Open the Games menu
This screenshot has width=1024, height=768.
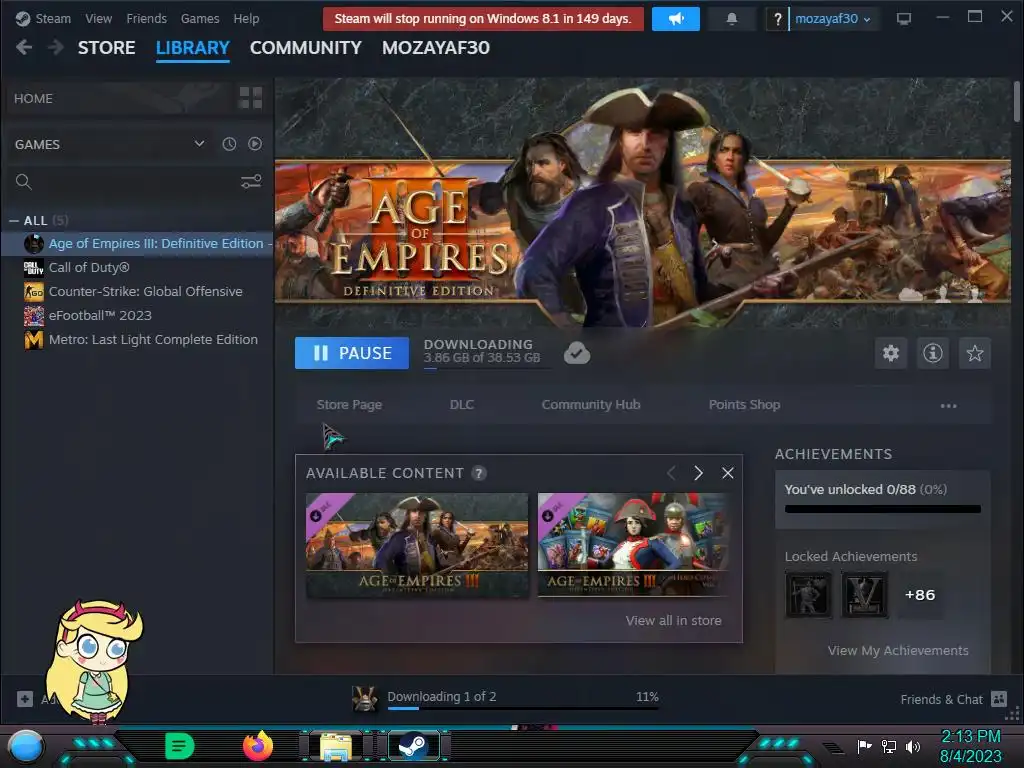200,18
